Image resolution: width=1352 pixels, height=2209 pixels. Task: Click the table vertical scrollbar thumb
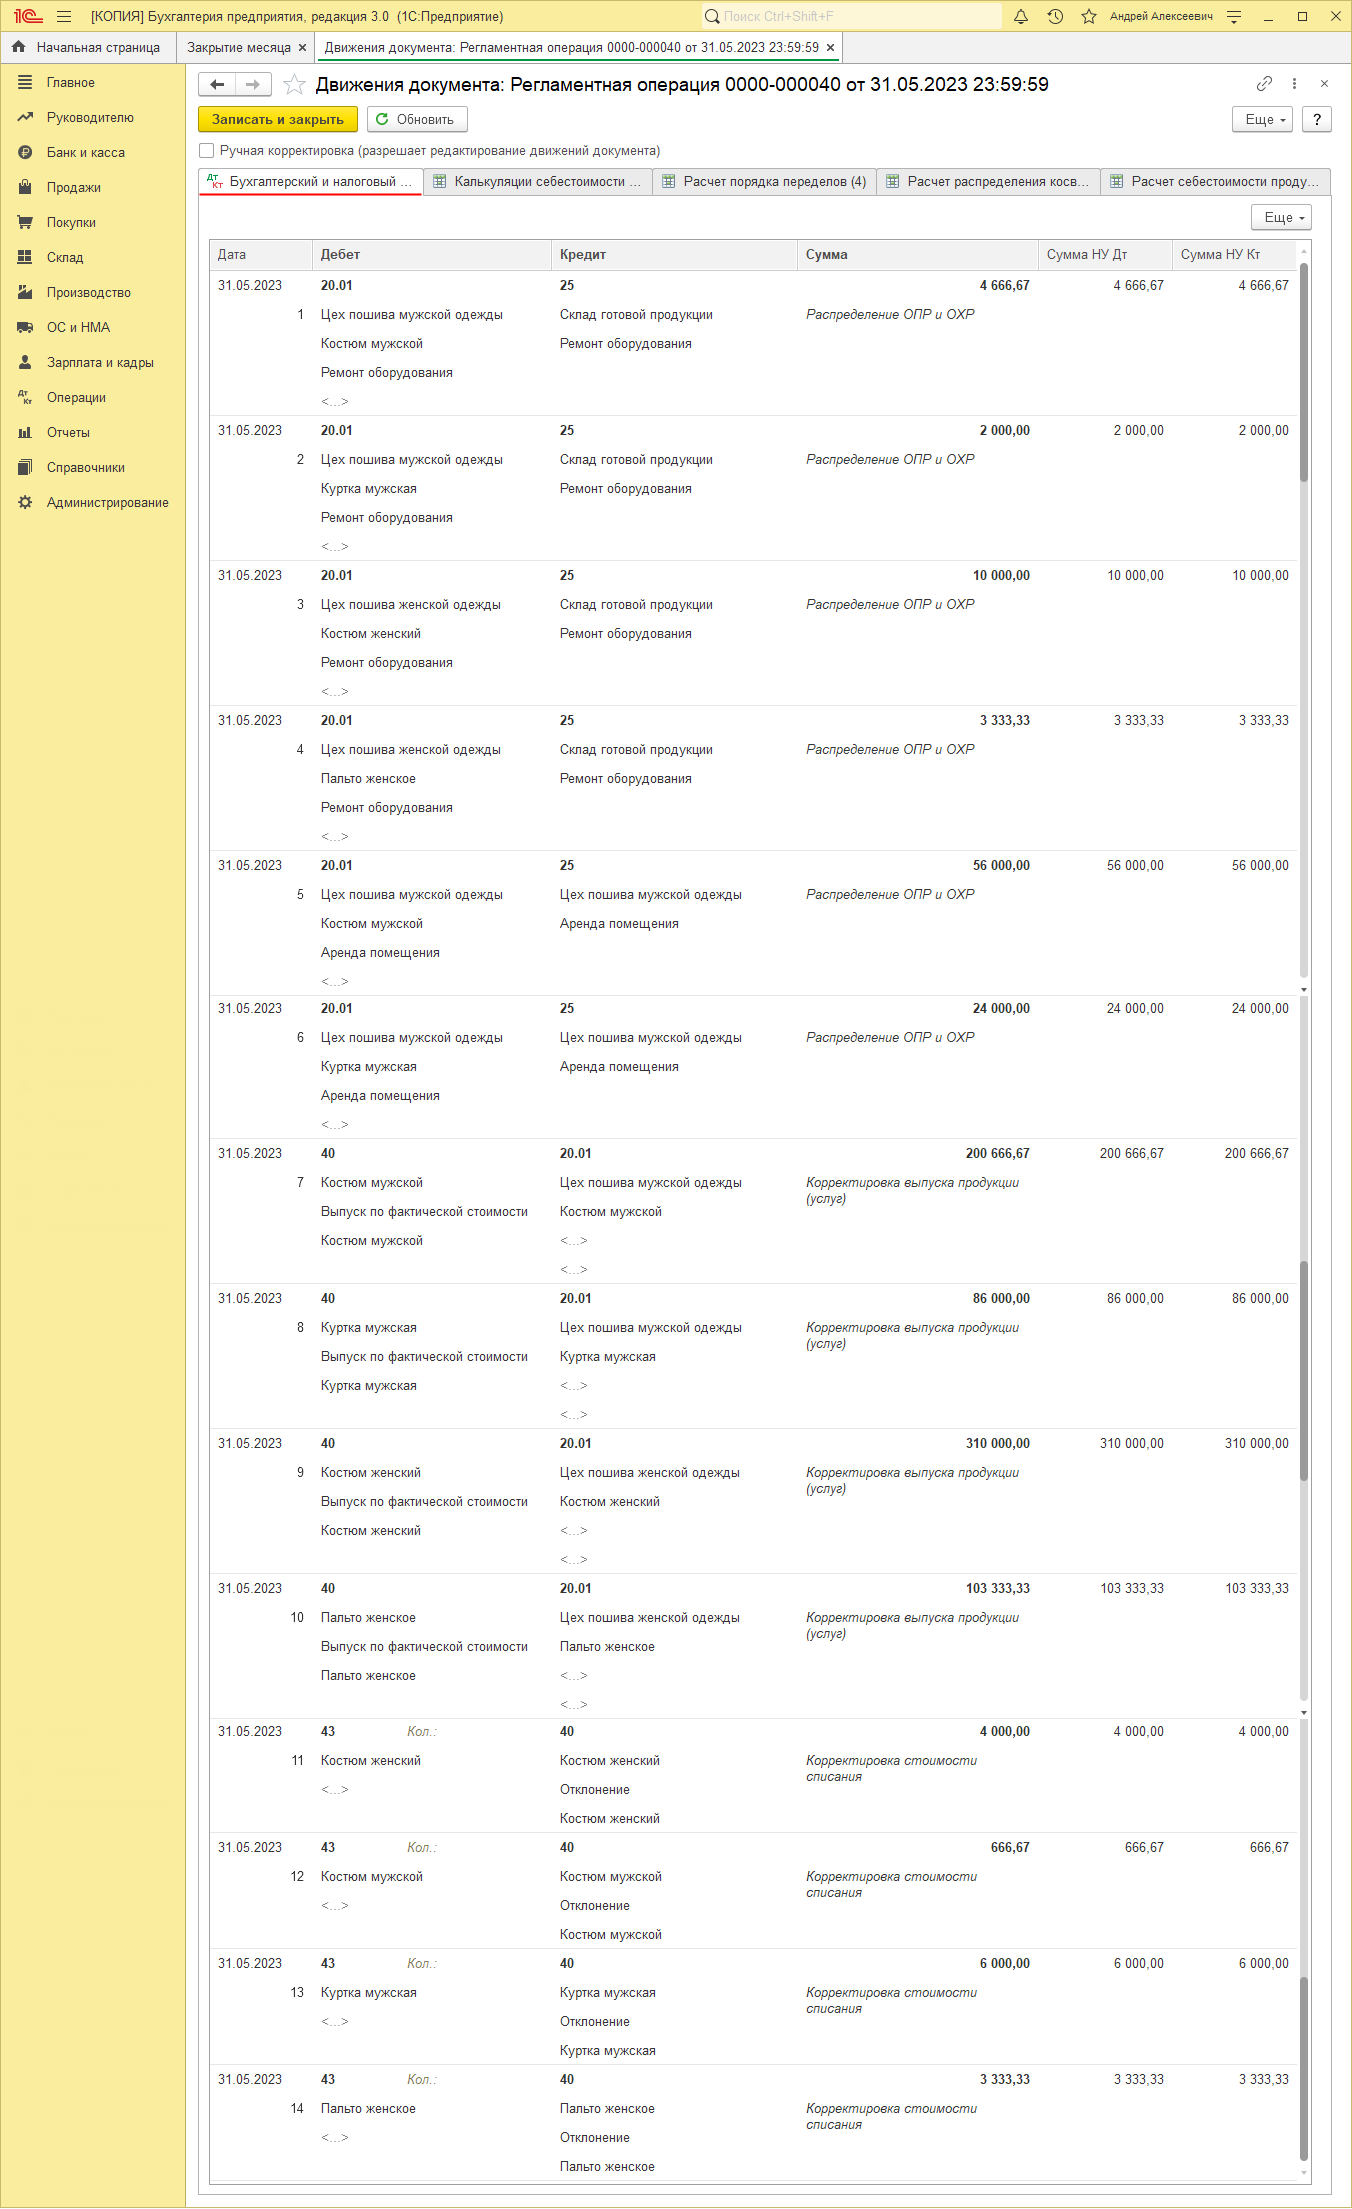(1304, 372)
